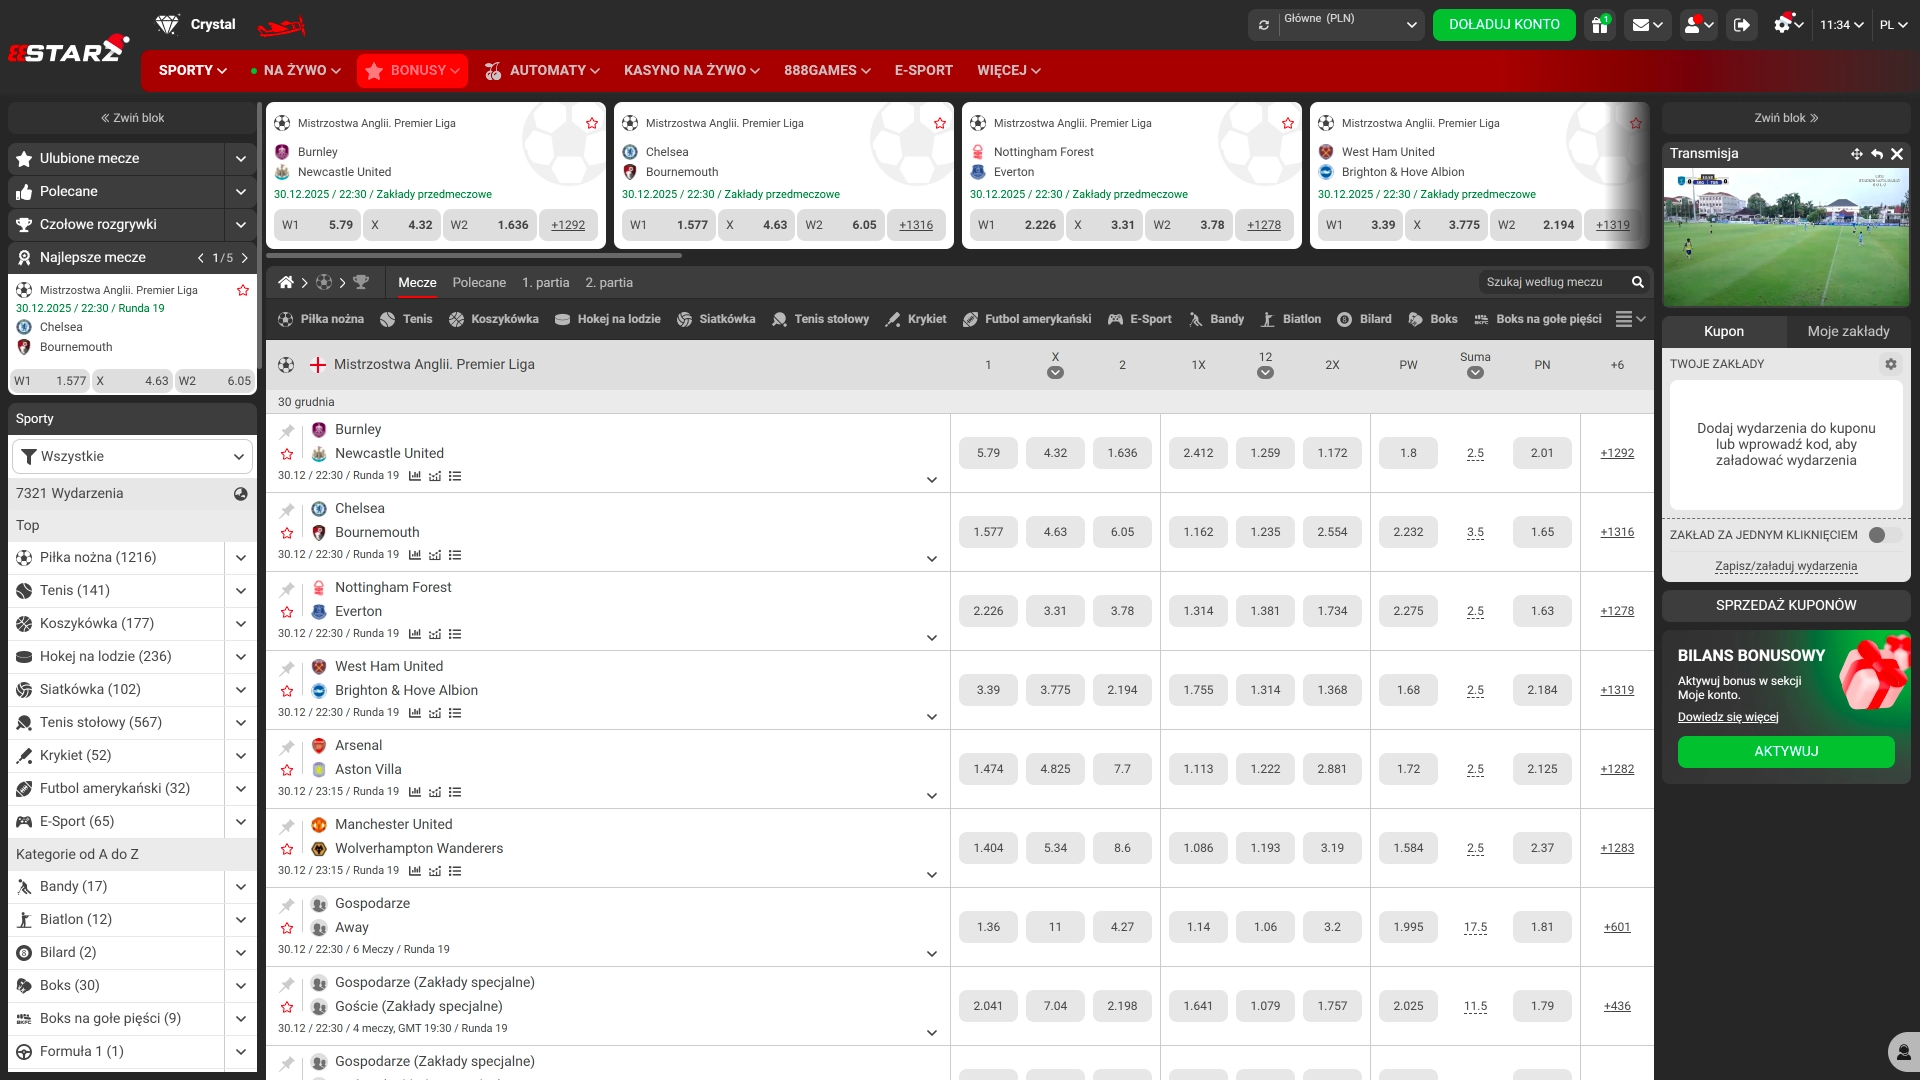Click the logout arrow icon
The image size is (1920, 1080).
tap(1742, 25)
